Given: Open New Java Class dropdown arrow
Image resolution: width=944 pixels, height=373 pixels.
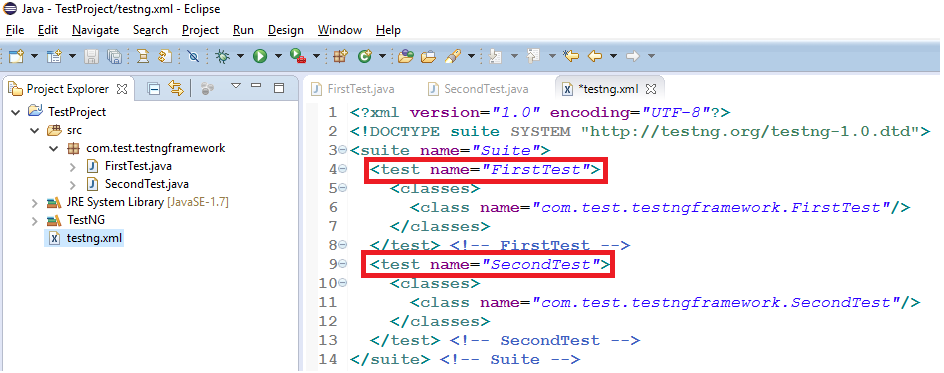Looking at the screenshot, I should [382, 57].
